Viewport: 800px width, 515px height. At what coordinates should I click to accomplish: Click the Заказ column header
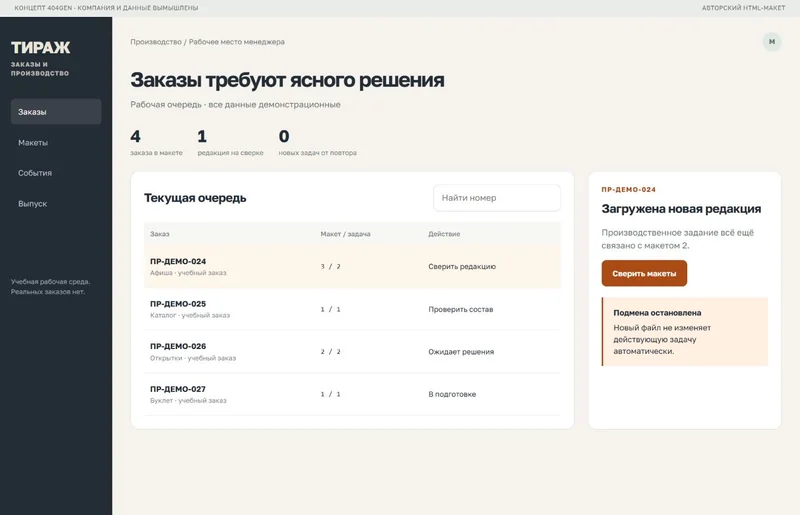(x=160, y=234)
